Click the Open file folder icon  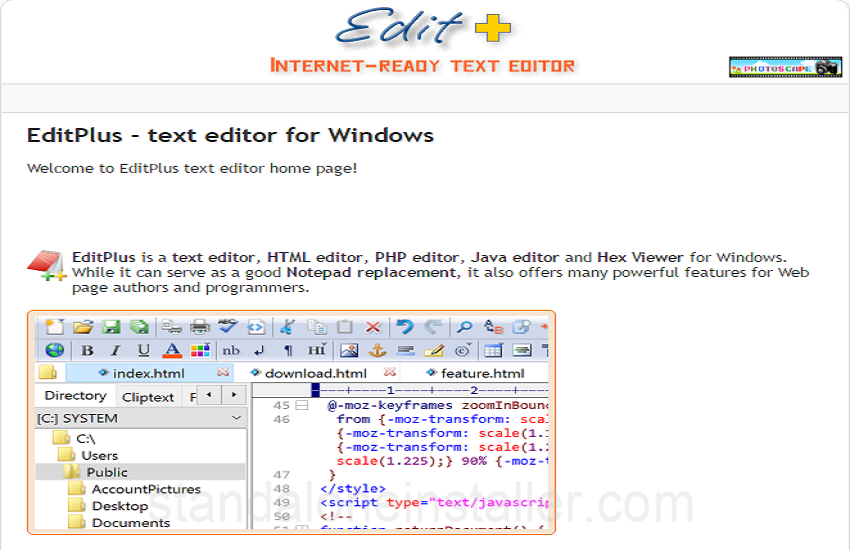[x=83, y=327]
